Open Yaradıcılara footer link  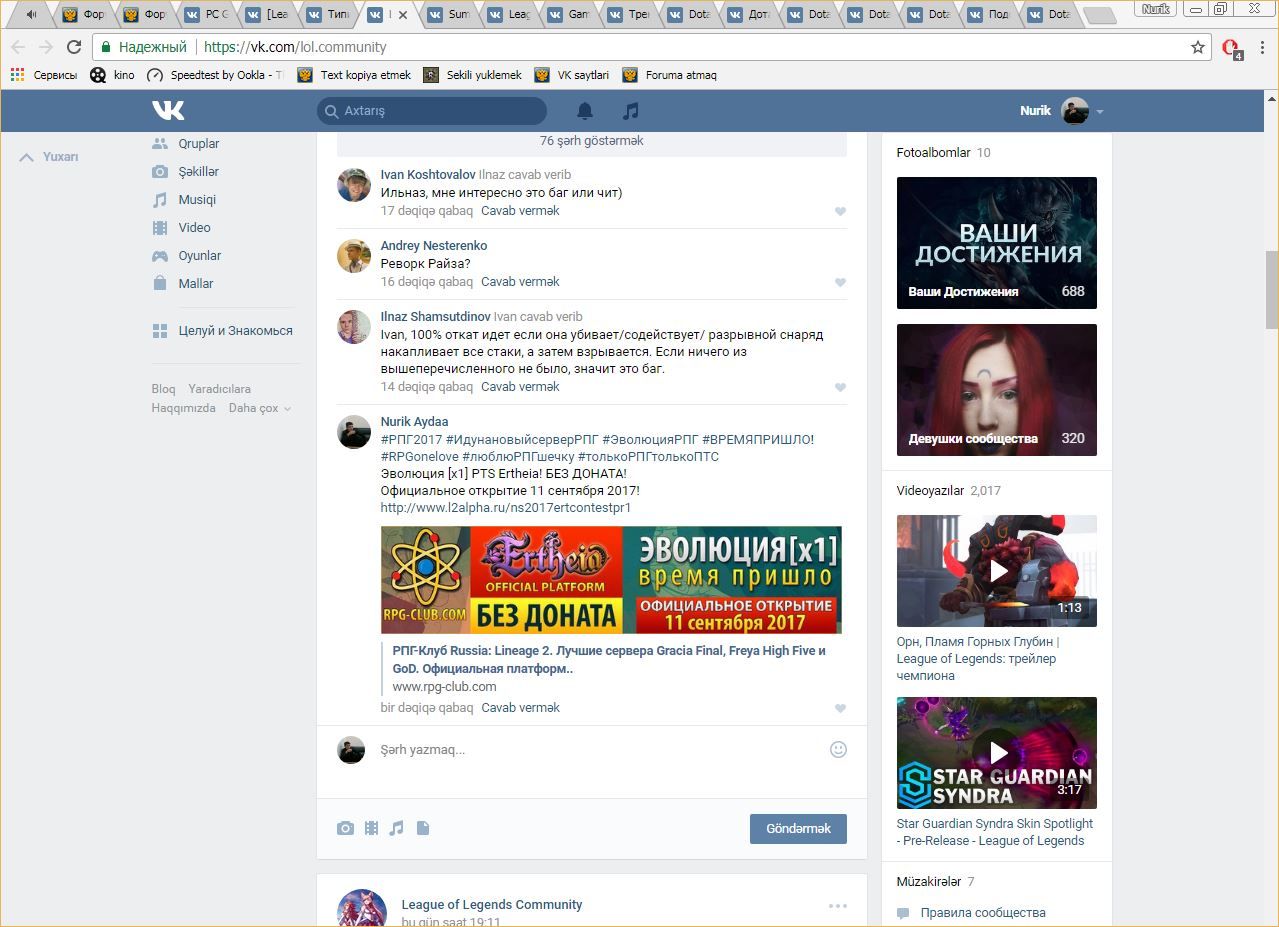(220, 389)
